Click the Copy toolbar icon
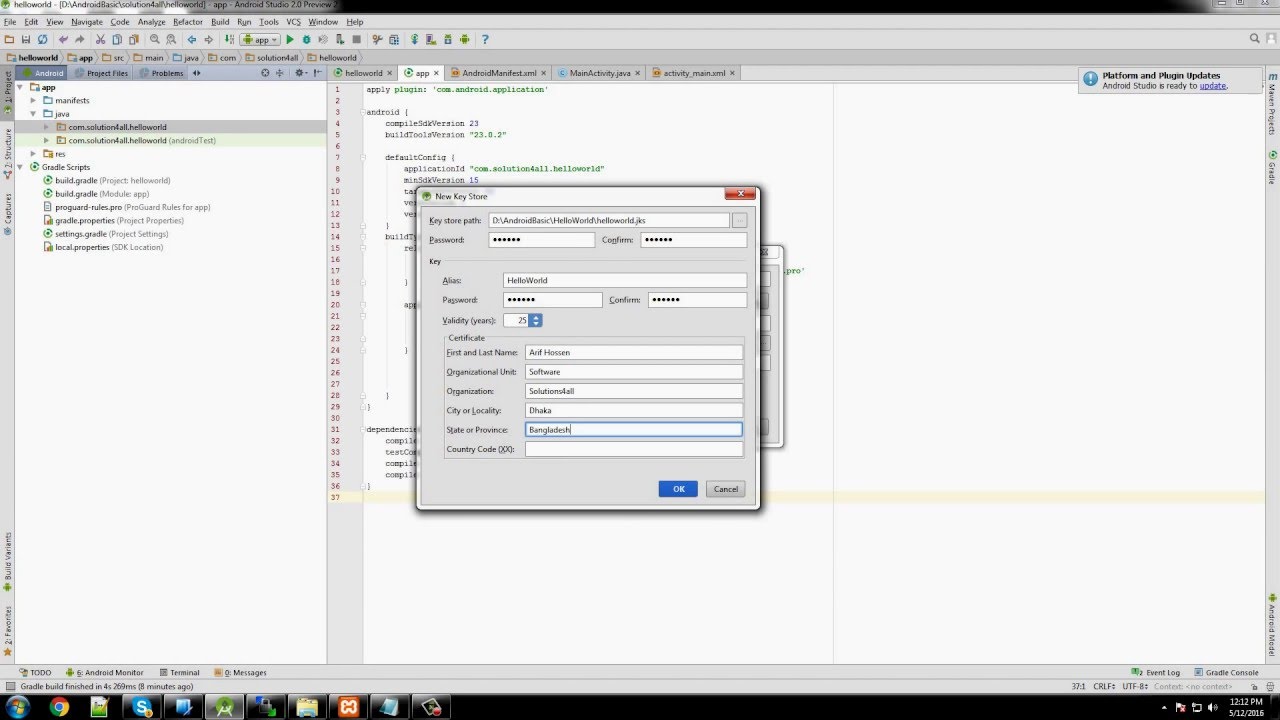The height and width of the screenshot is (720, 1280). click(117, 39)
